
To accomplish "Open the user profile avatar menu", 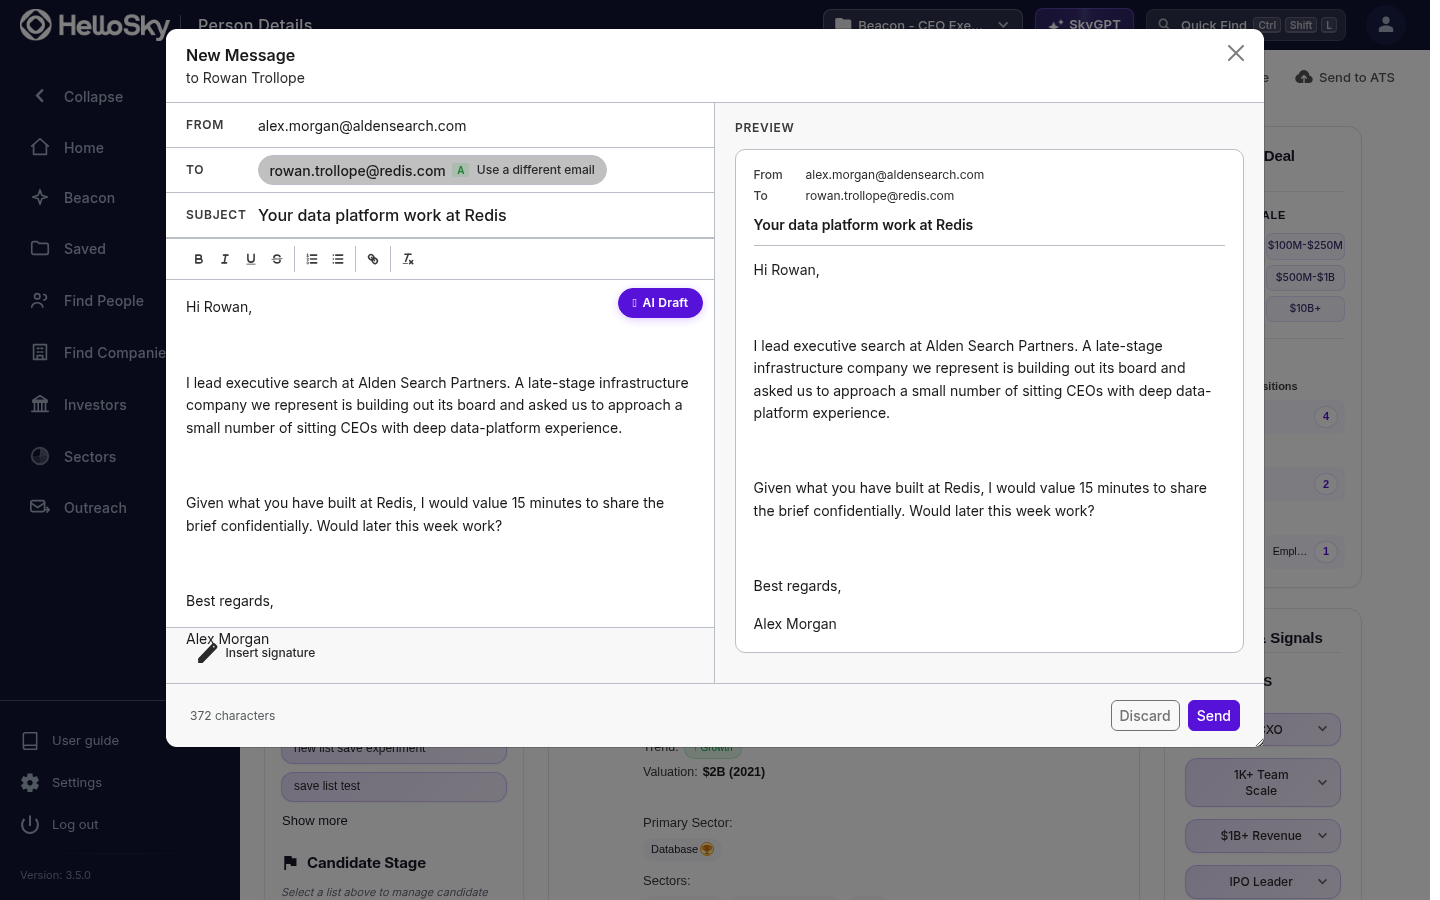I will tap(1386, 25).
